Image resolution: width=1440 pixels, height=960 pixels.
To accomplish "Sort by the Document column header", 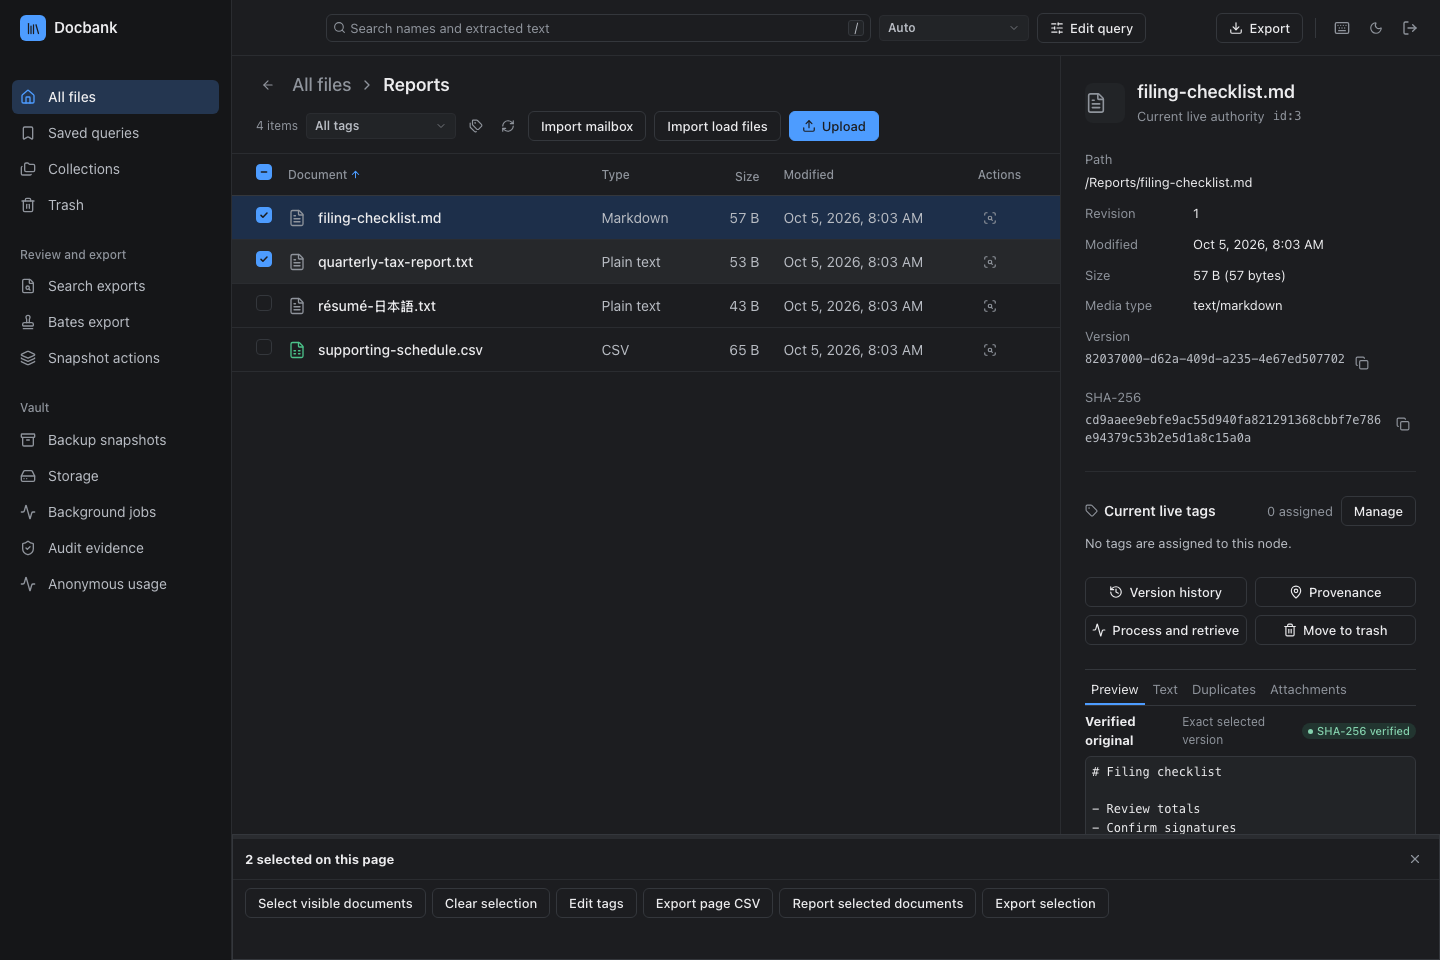I will [x=323, y=175].
